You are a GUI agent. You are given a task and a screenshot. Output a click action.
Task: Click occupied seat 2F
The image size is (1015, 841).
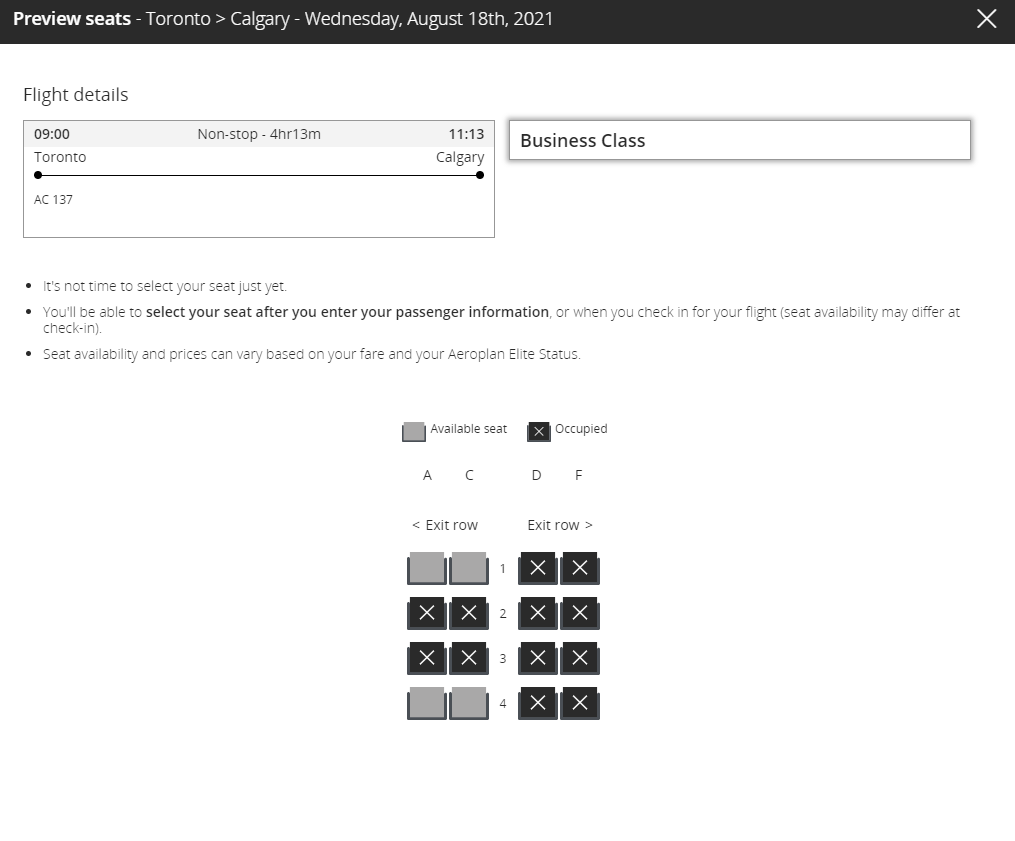(x=580, y=613)
